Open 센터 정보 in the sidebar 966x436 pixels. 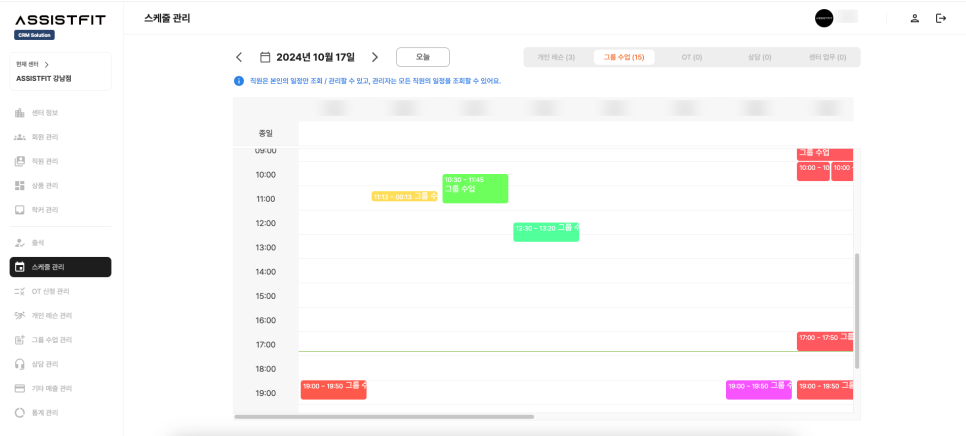click(45, 113)
